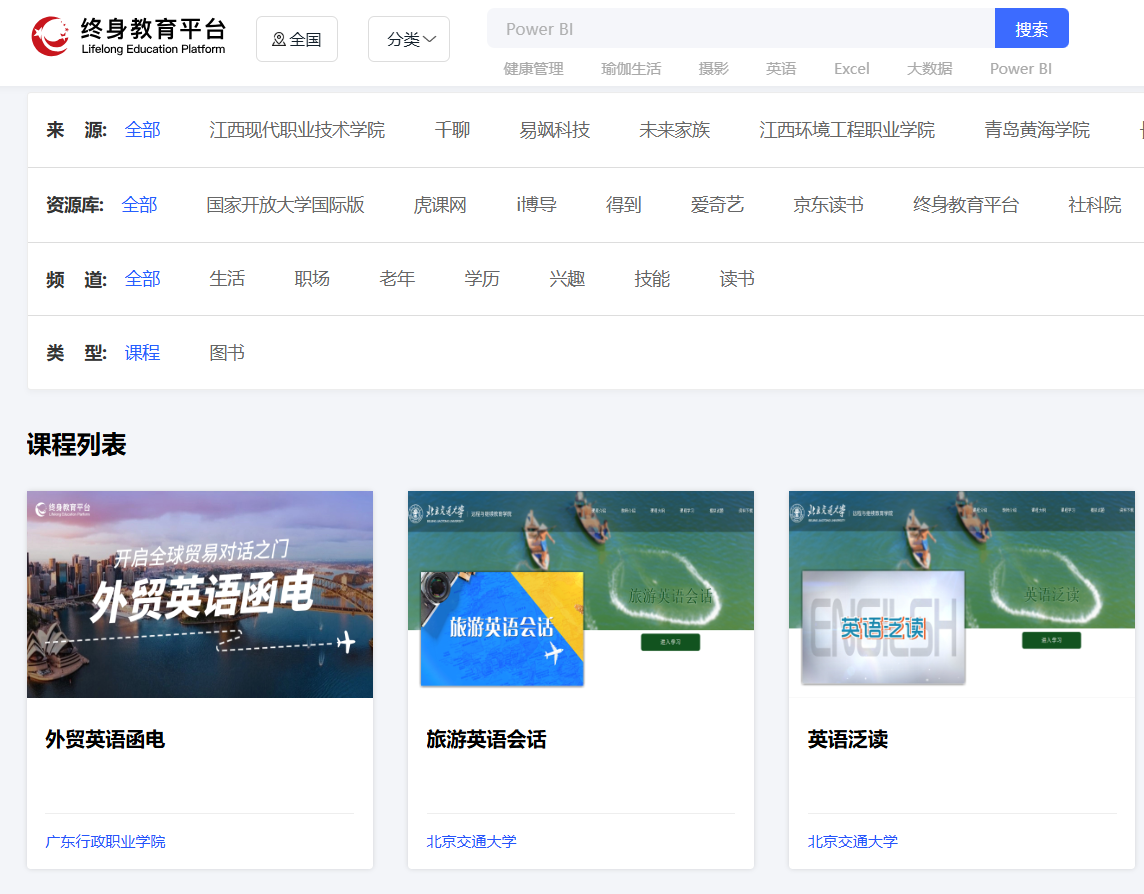The width and height of the screenshot is (1144, 894).
Task: Choose the 学历 channel
Action: point(482,279)
